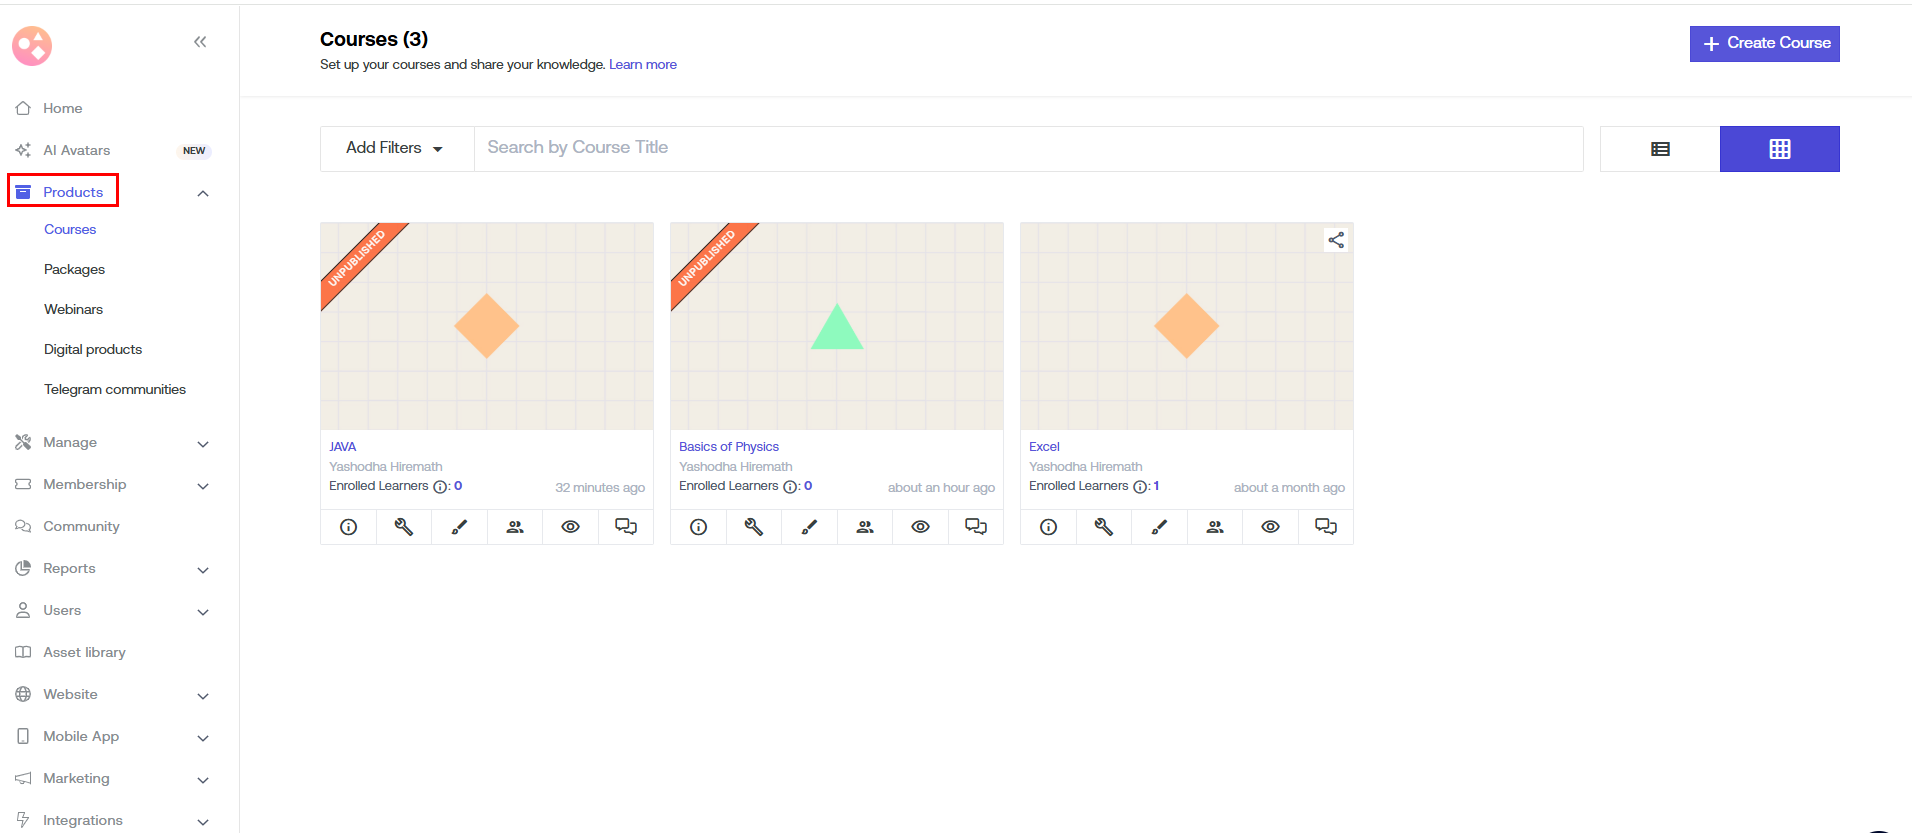
Task: Click the wrench icon on Basics of Physics
Action: pos(754,527)
